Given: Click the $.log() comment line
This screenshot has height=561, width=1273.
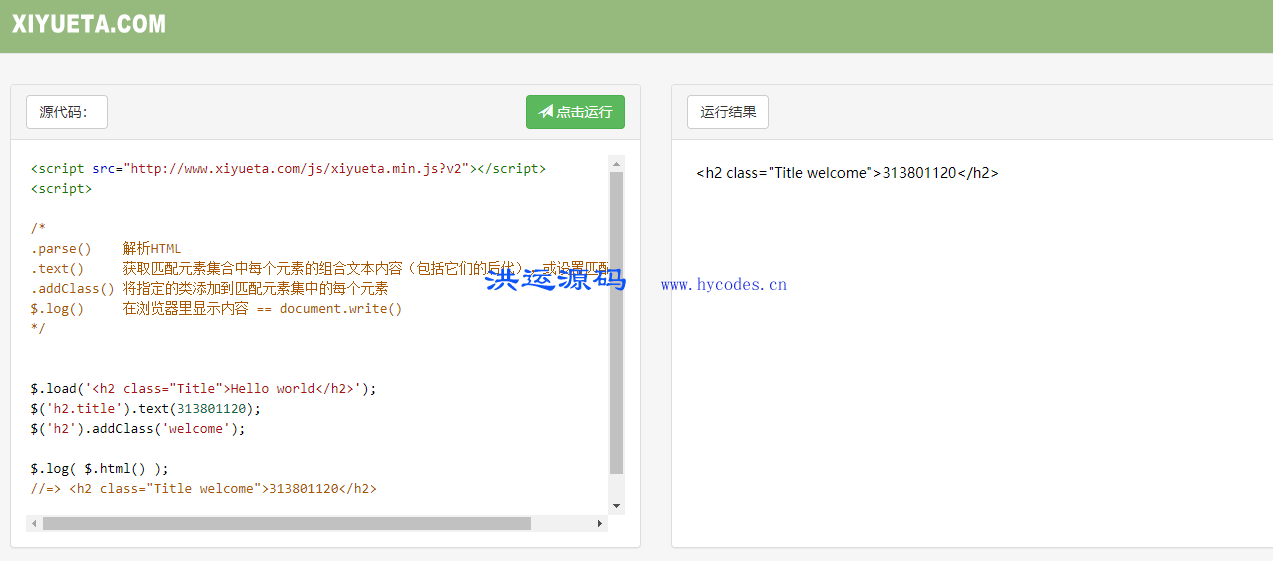Looking at the screenshot, I should (216, 308).
